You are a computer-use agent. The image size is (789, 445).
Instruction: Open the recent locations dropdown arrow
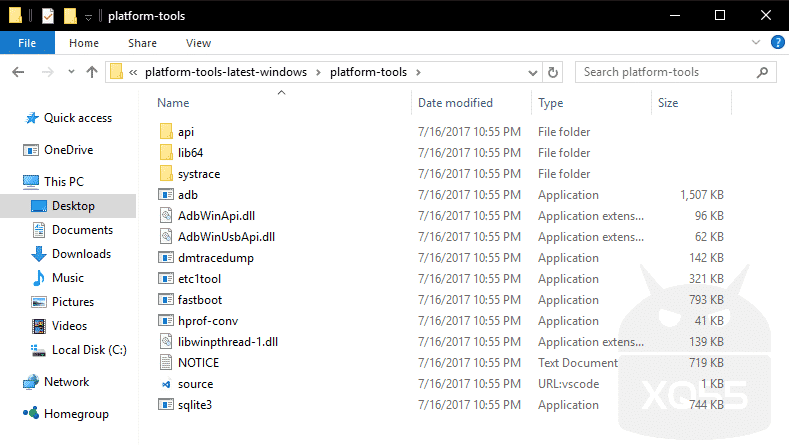(x=68, y=72)
